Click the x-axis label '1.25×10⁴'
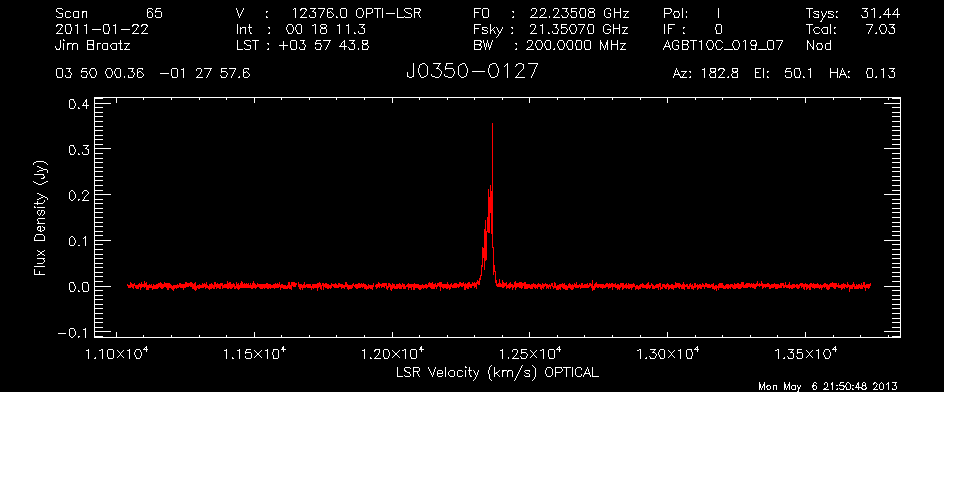Viewport: 962px width, 490px height. click(529, 353)
